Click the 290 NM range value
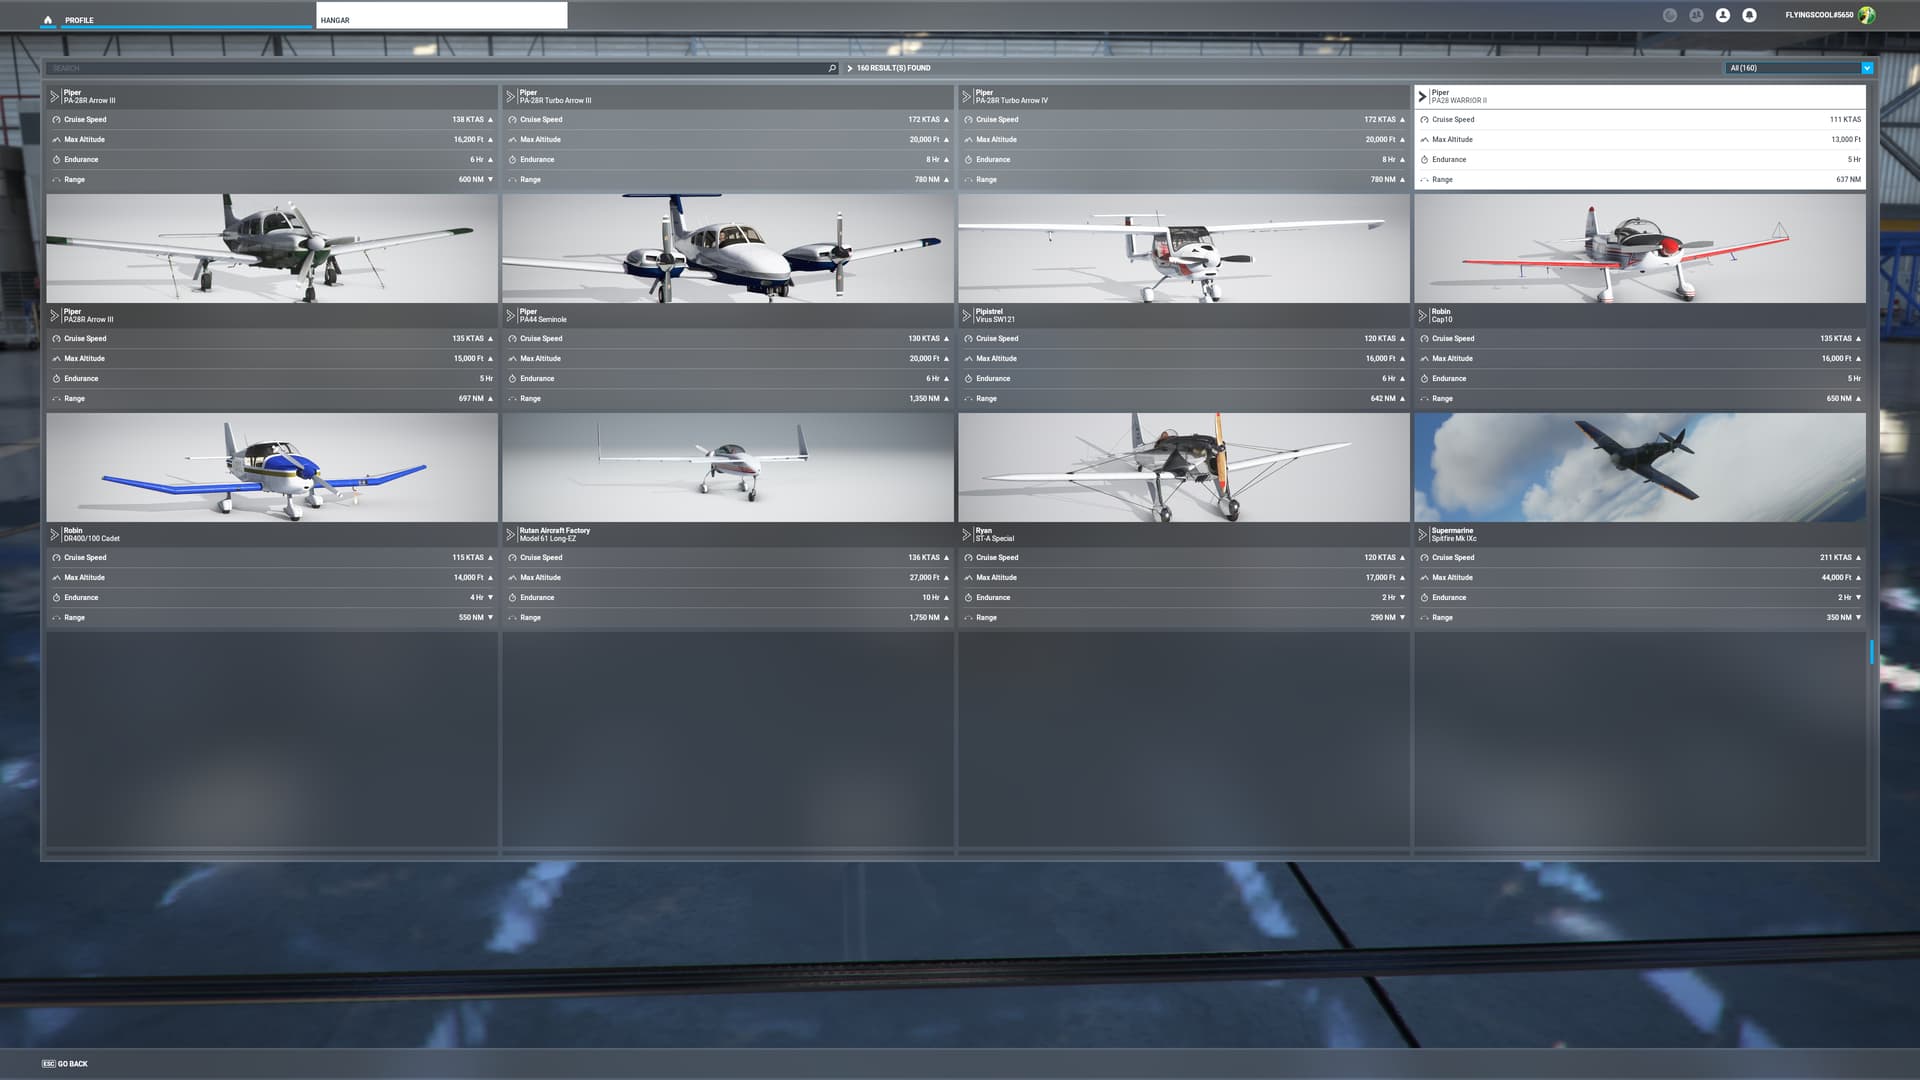 (1383, 618)
